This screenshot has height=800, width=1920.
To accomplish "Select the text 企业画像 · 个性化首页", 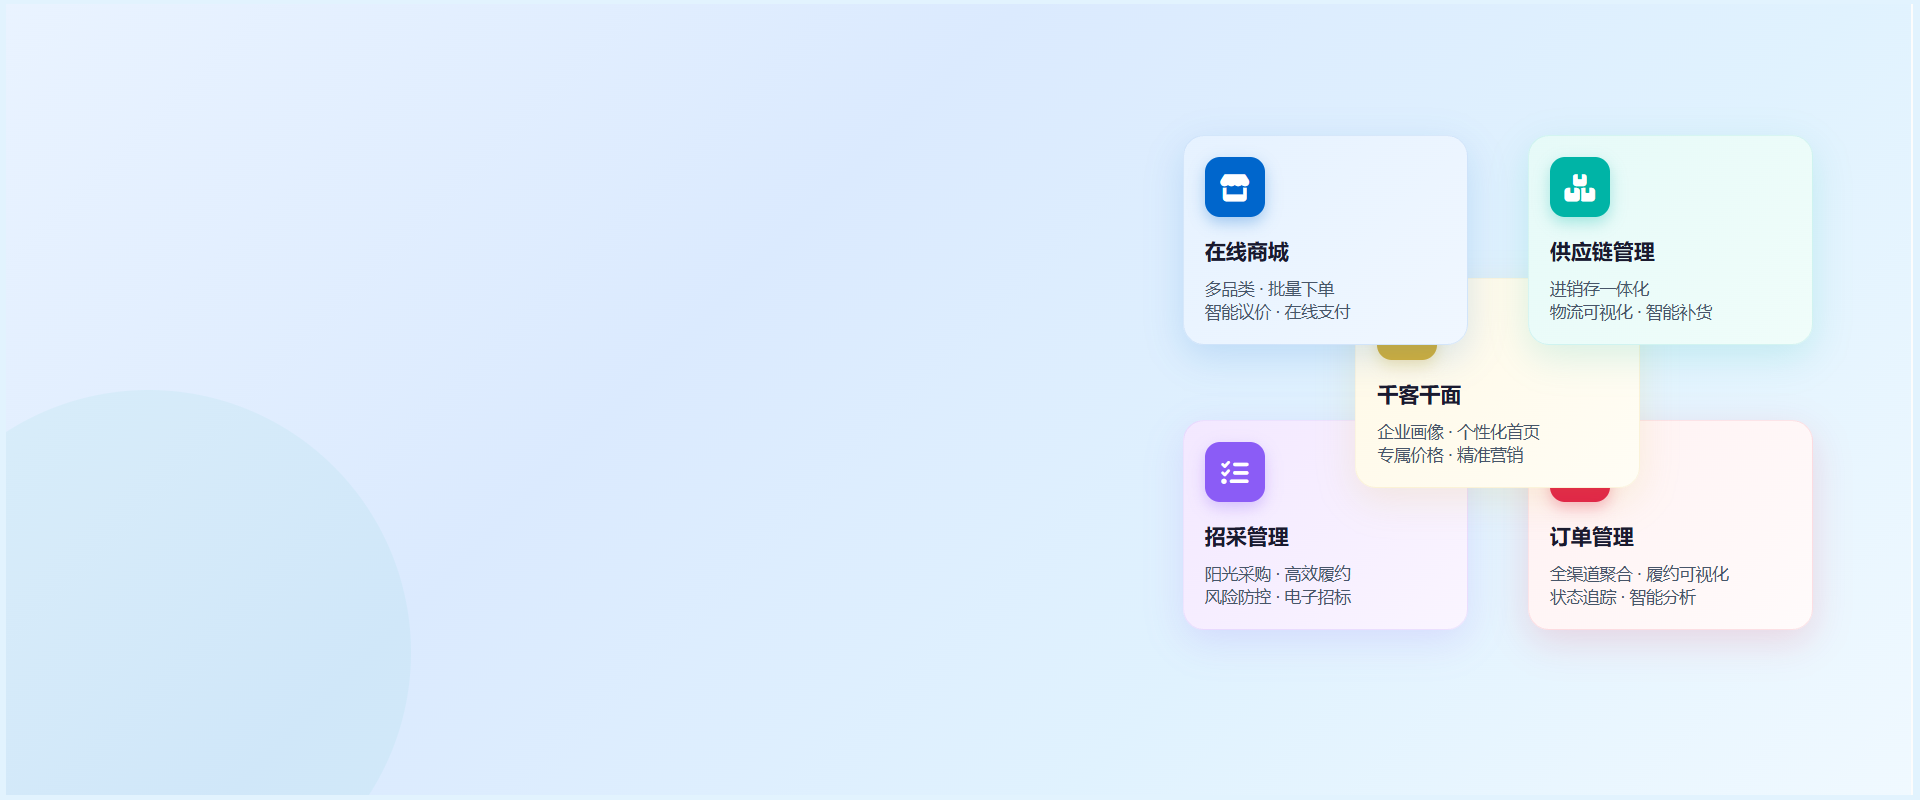I will 1458,432.
